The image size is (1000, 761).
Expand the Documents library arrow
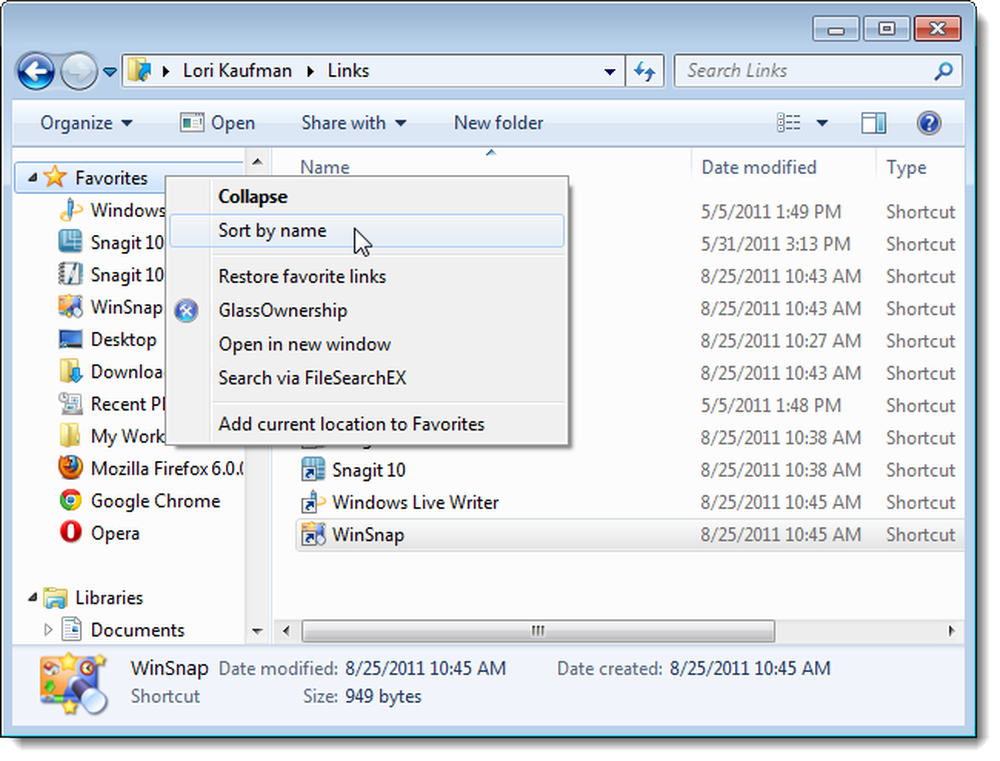48,630
